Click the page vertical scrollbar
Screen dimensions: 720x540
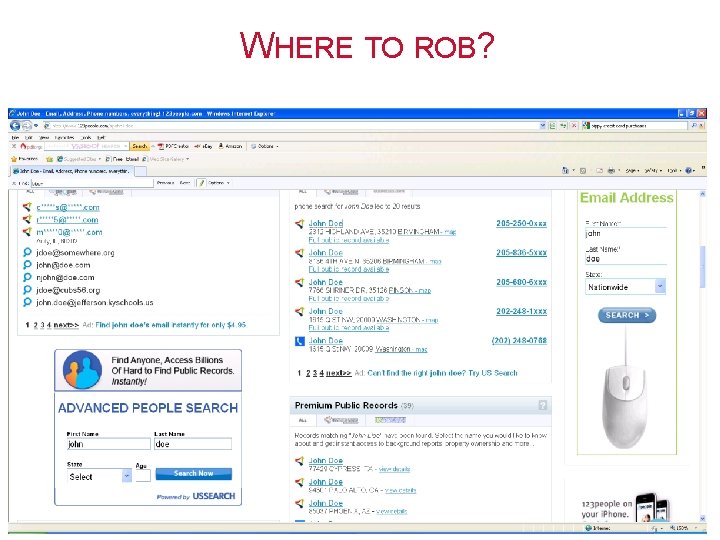702,356
